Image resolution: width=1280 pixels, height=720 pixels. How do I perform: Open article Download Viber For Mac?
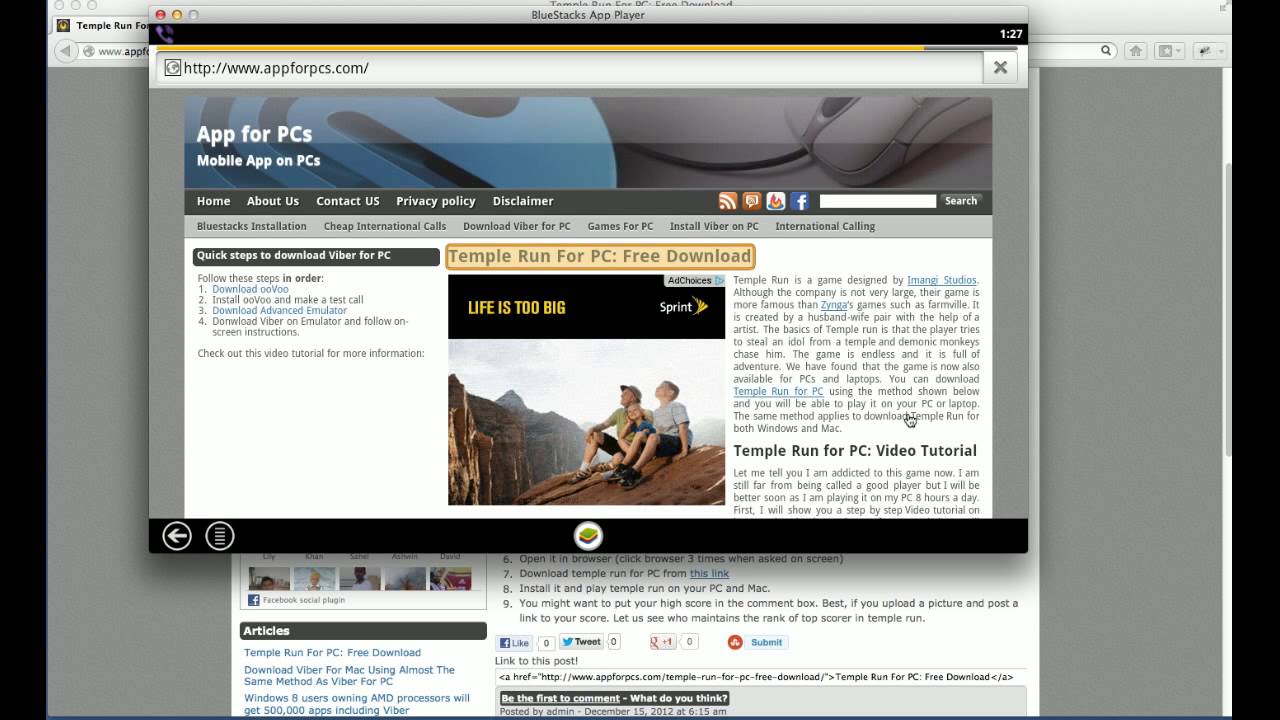click(349, 676)
